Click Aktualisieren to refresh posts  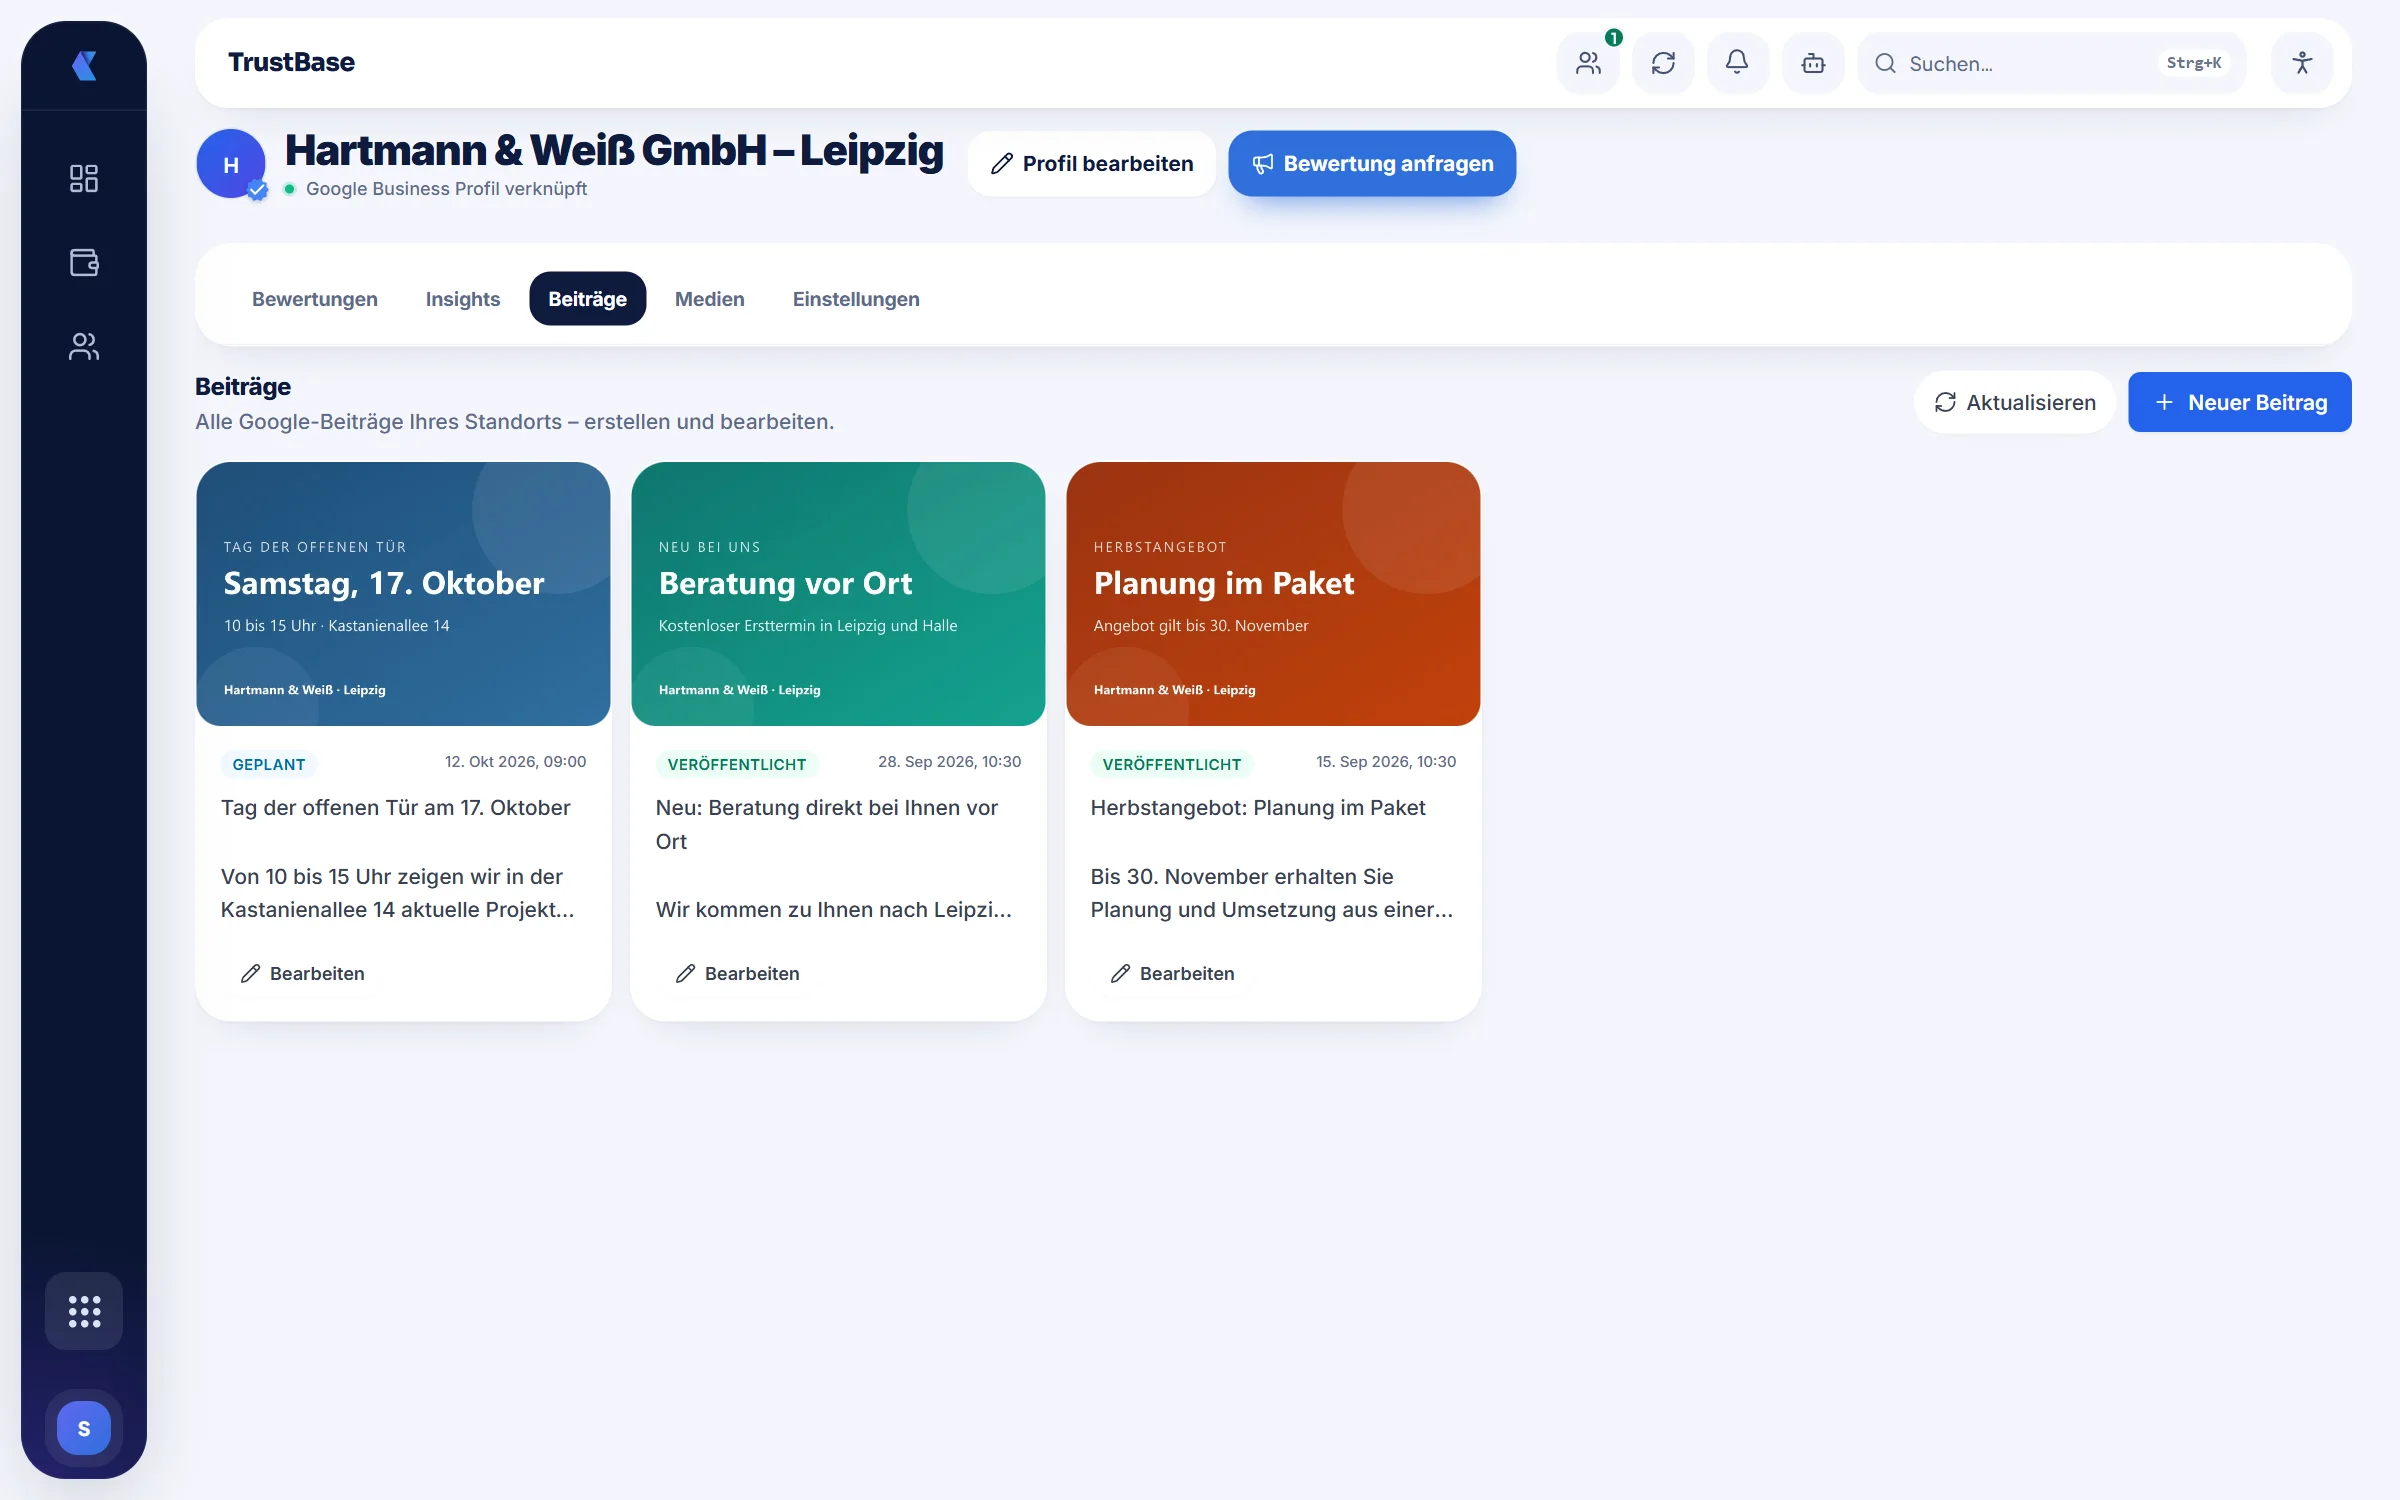(2015, 402)
